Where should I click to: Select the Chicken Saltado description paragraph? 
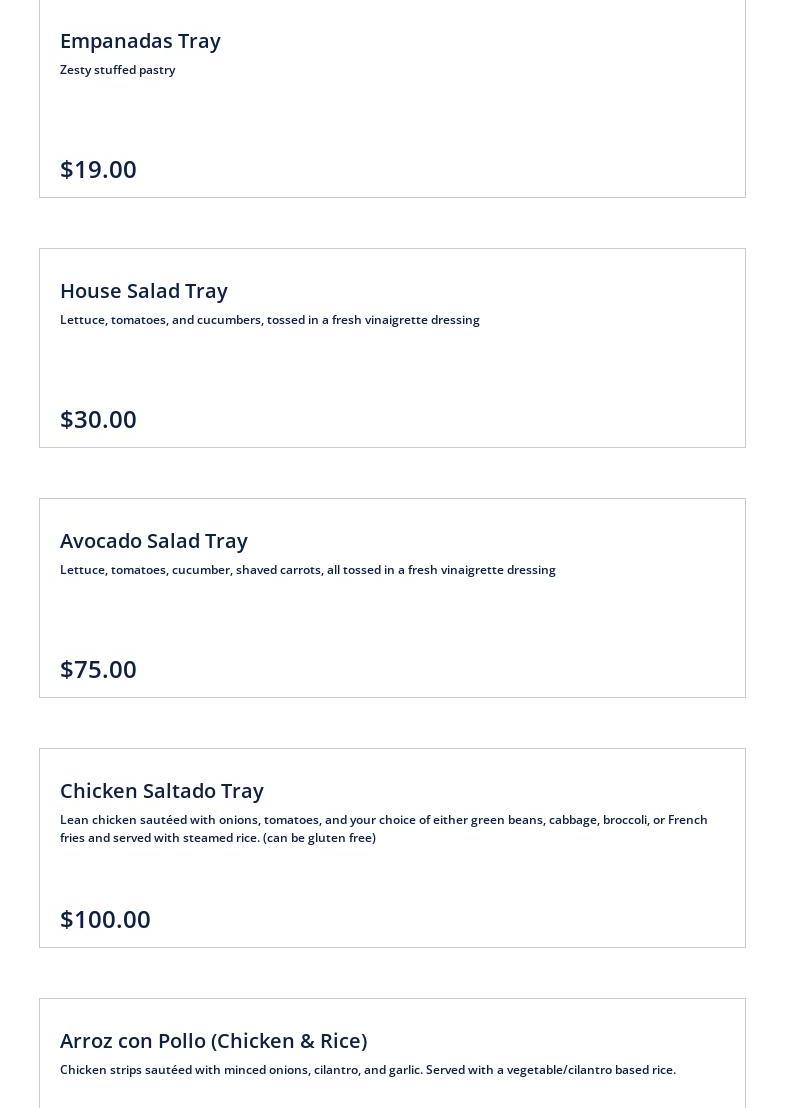[x=384, y=829]
